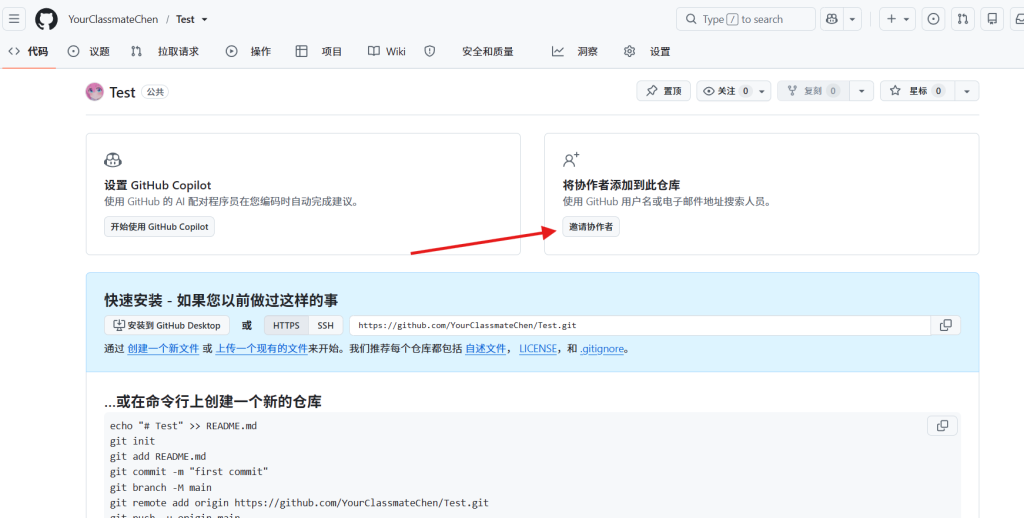
Task: Select the SSH clone option
Action: pyautogui.click(x=325, y=325)
